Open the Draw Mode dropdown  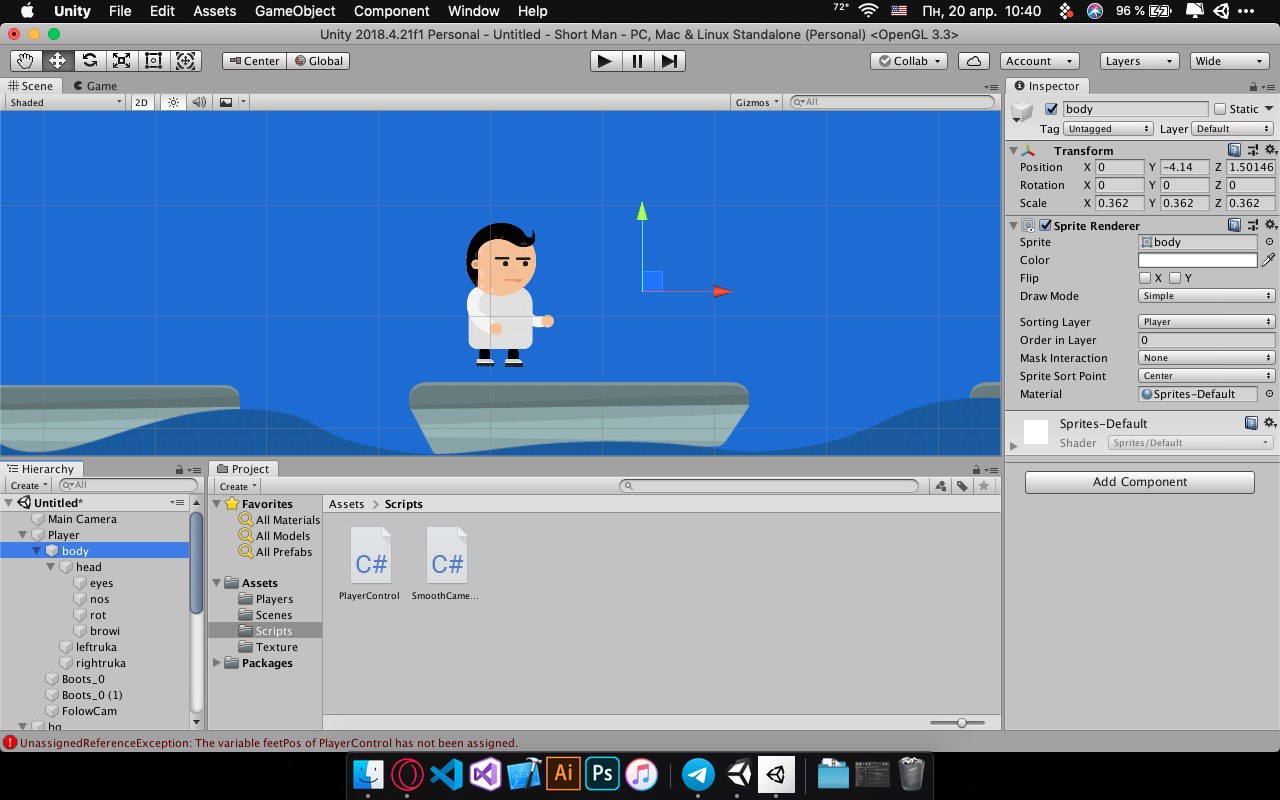click(x=1207, y=296)
